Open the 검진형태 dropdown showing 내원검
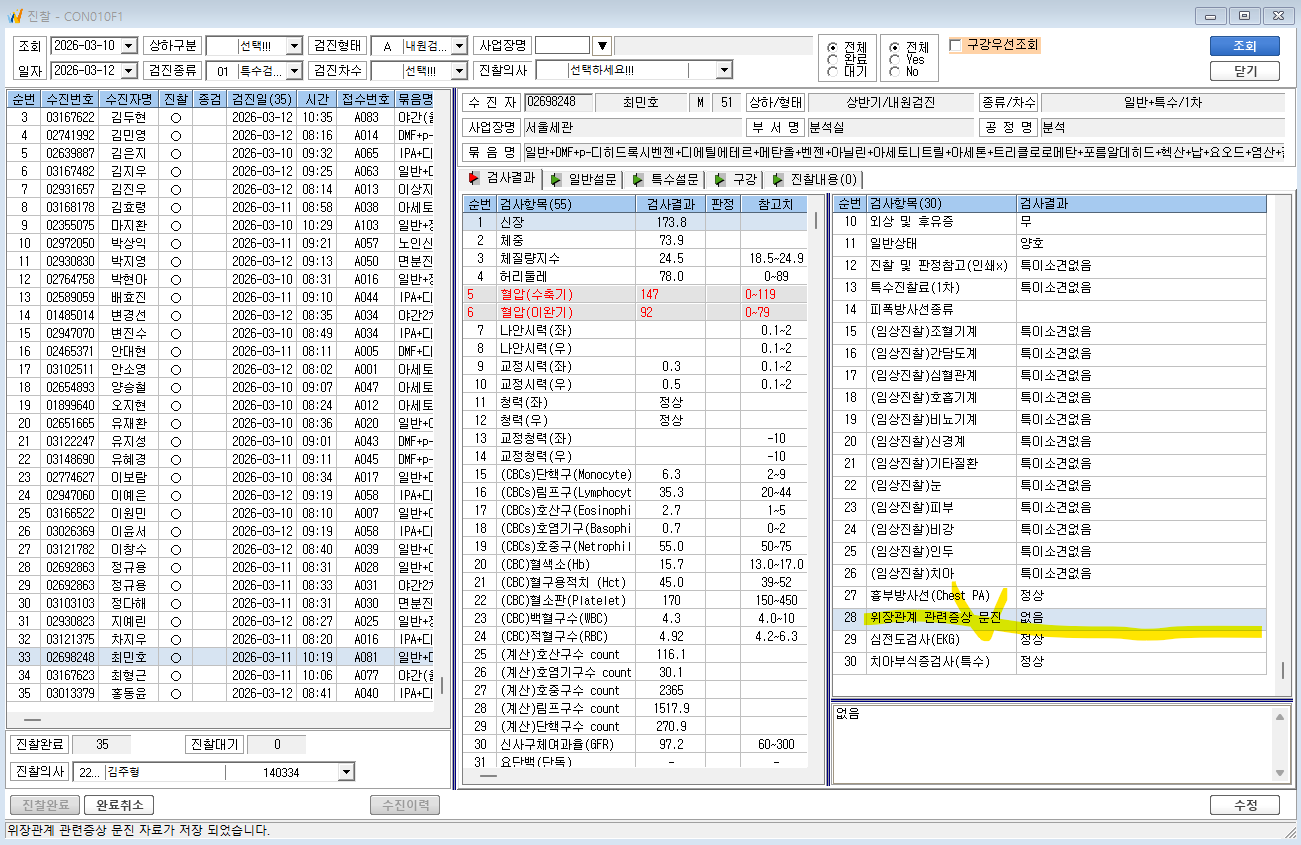Screen dimensions: 1301x845 (459, 46)
